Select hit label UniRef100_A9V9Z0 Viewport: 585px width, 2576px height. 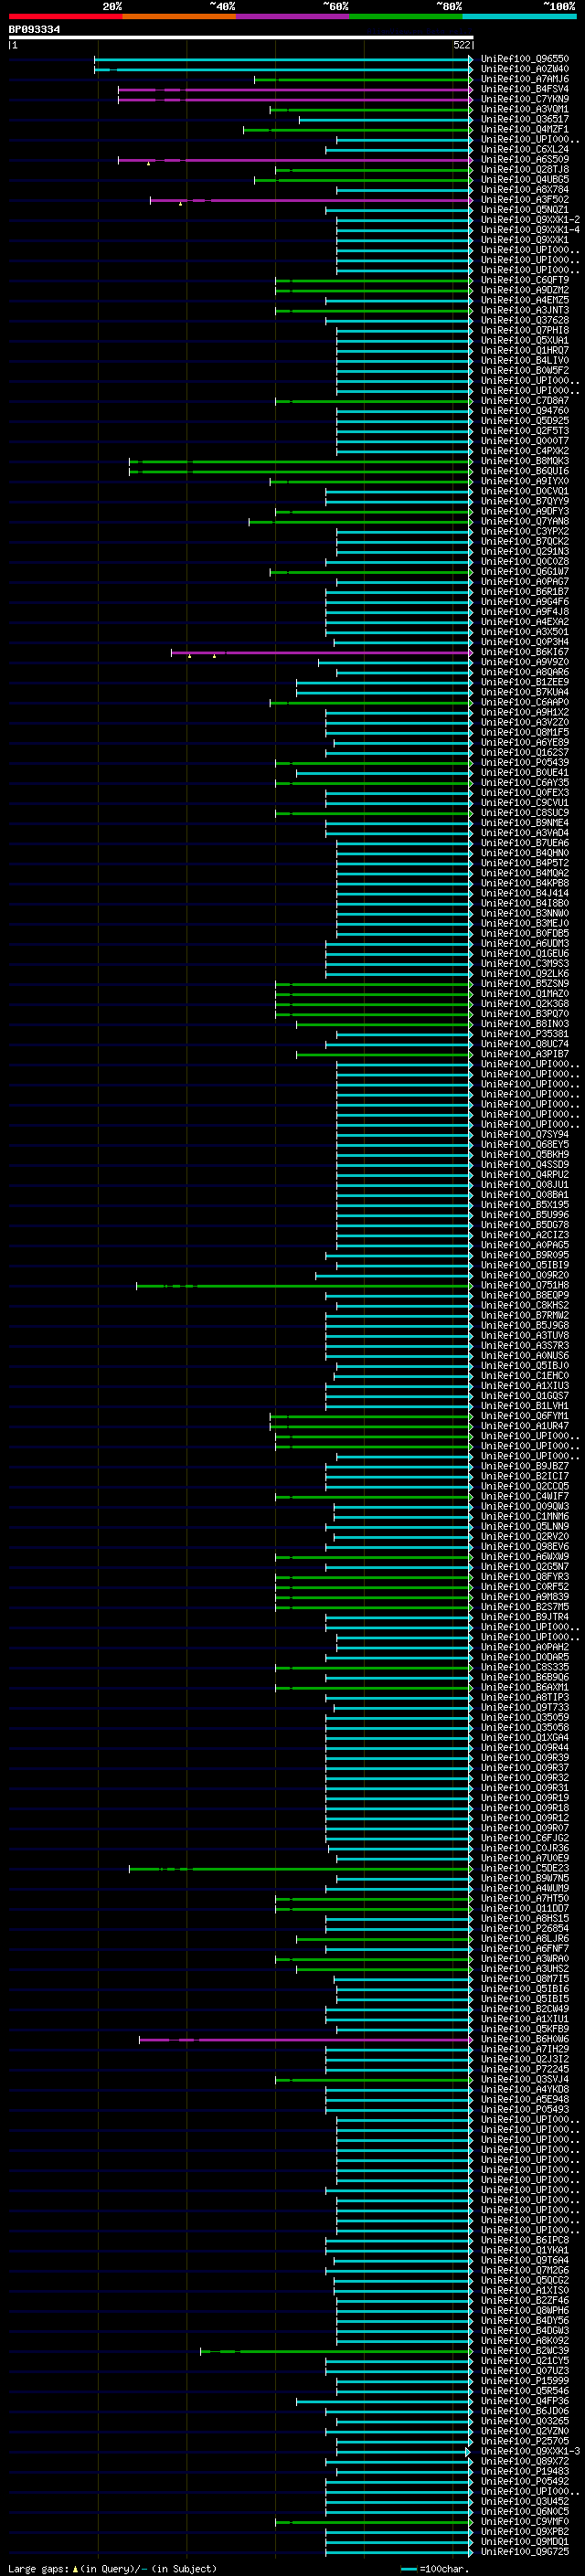(x=524, y=662)
